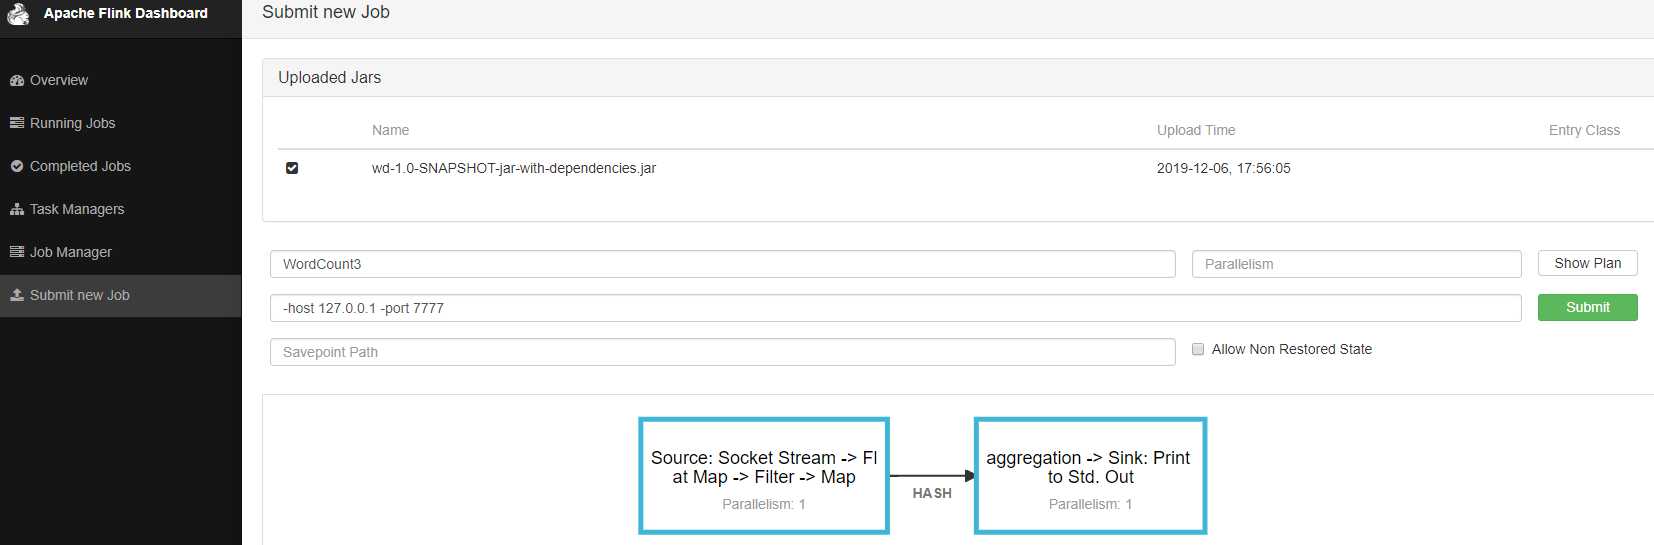Click the Savepoint Path field
Screen dimensions: 1654x545
722,352
